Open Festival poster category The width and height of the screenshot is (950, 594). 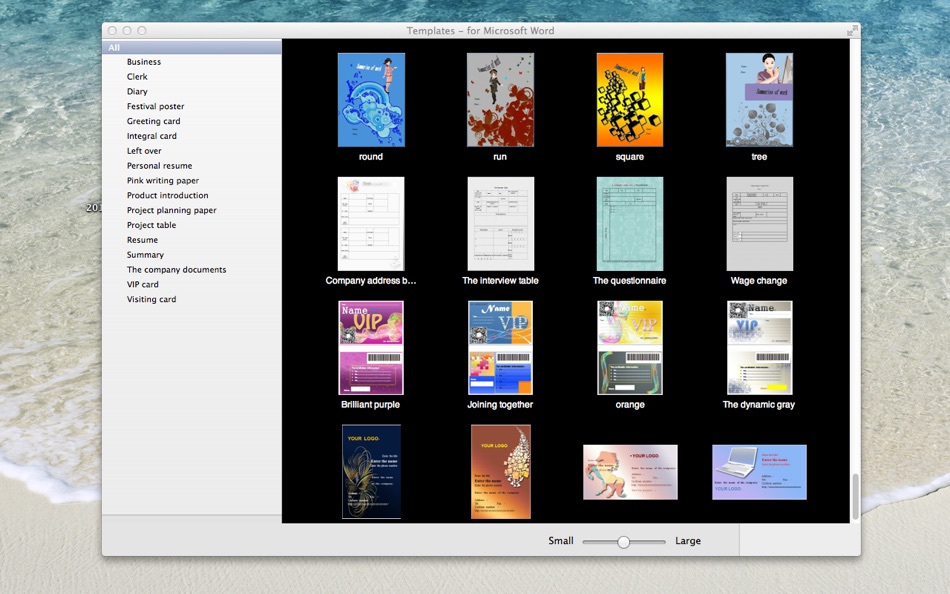click(x=155, y=106)
